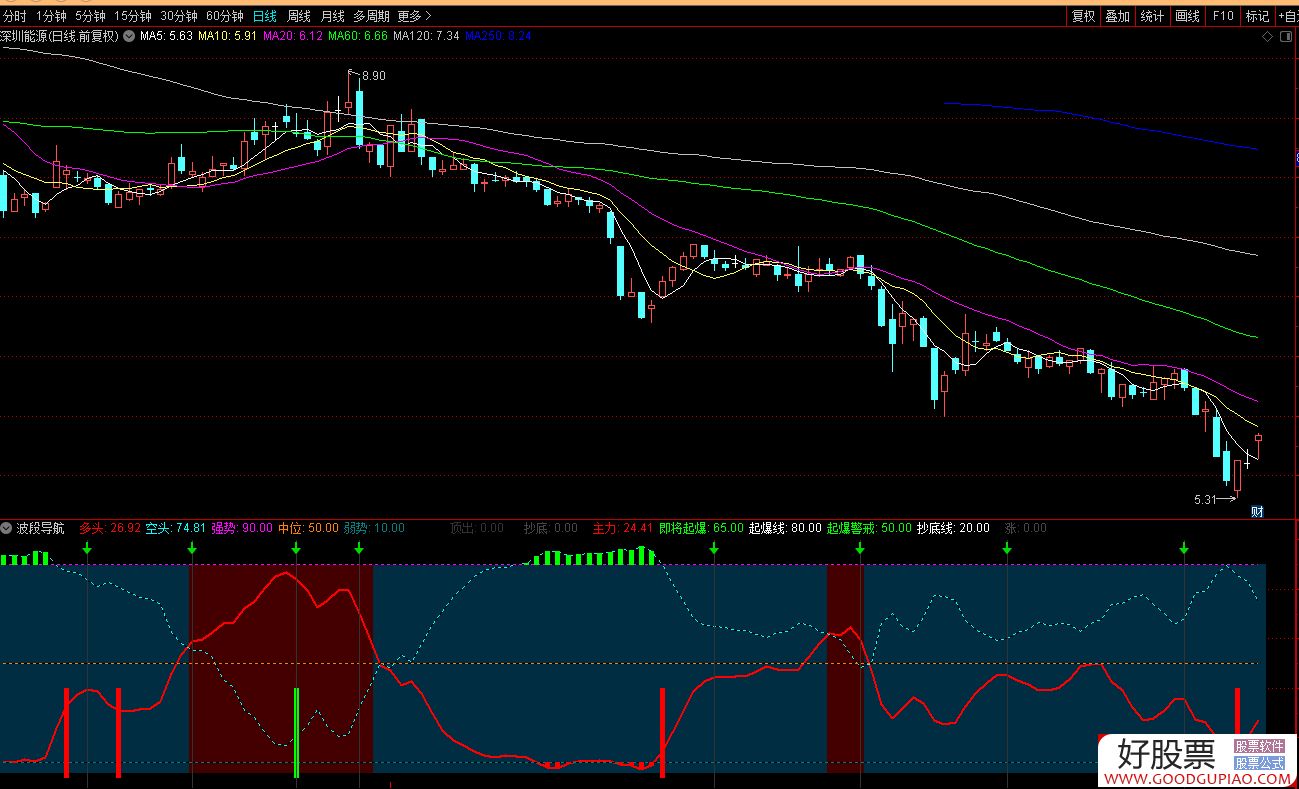The height and width of the screenshot is (789, 1299).
Task: Switch to 周线 weekly chart
Action: 299,16
